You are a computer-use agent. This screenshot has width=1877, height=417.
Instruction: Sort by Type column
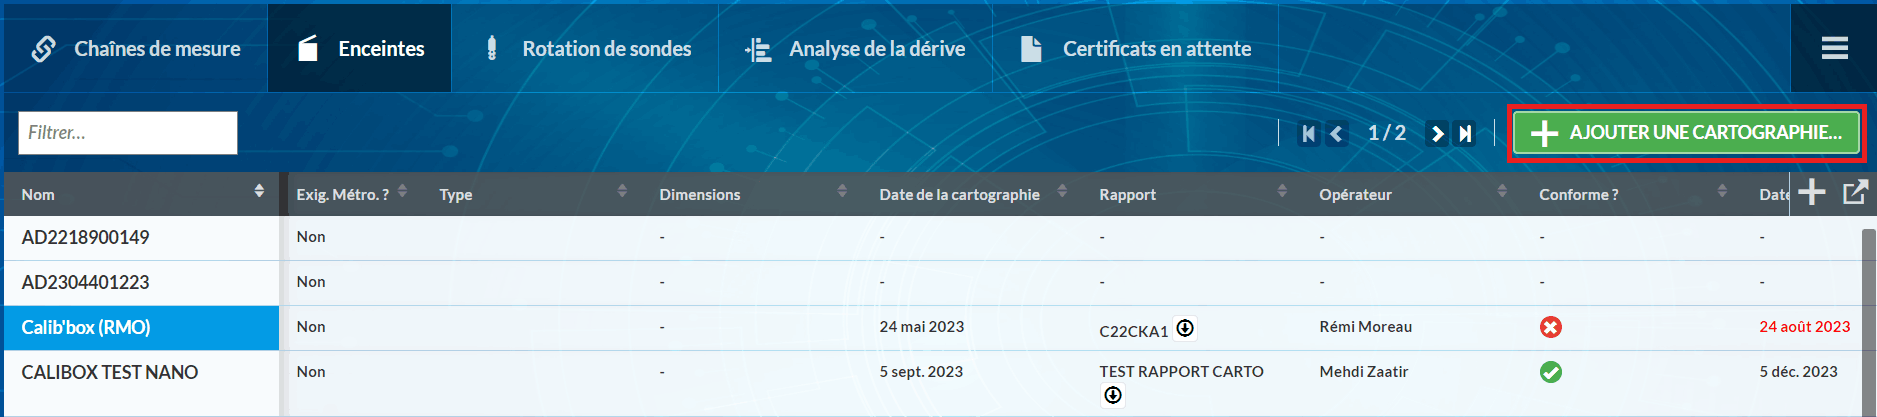(622, 190)
